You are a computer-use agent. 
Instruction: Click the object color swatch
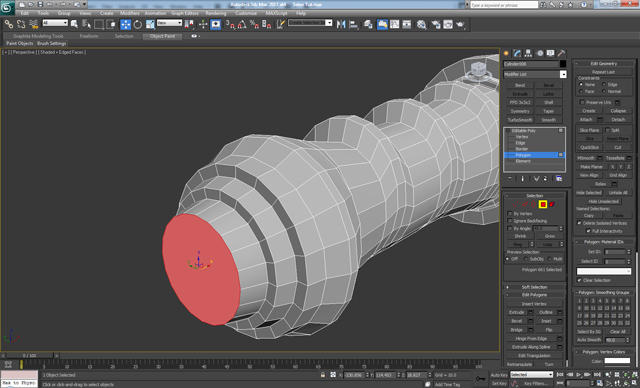coord(563,64)
